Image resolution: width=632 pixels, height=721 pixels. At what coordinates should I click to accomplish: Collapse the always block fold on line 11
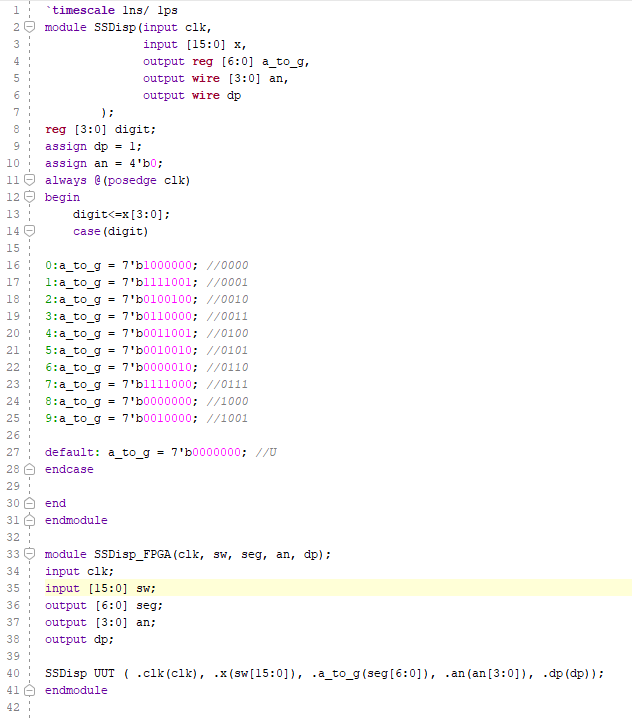coord(29,180)
